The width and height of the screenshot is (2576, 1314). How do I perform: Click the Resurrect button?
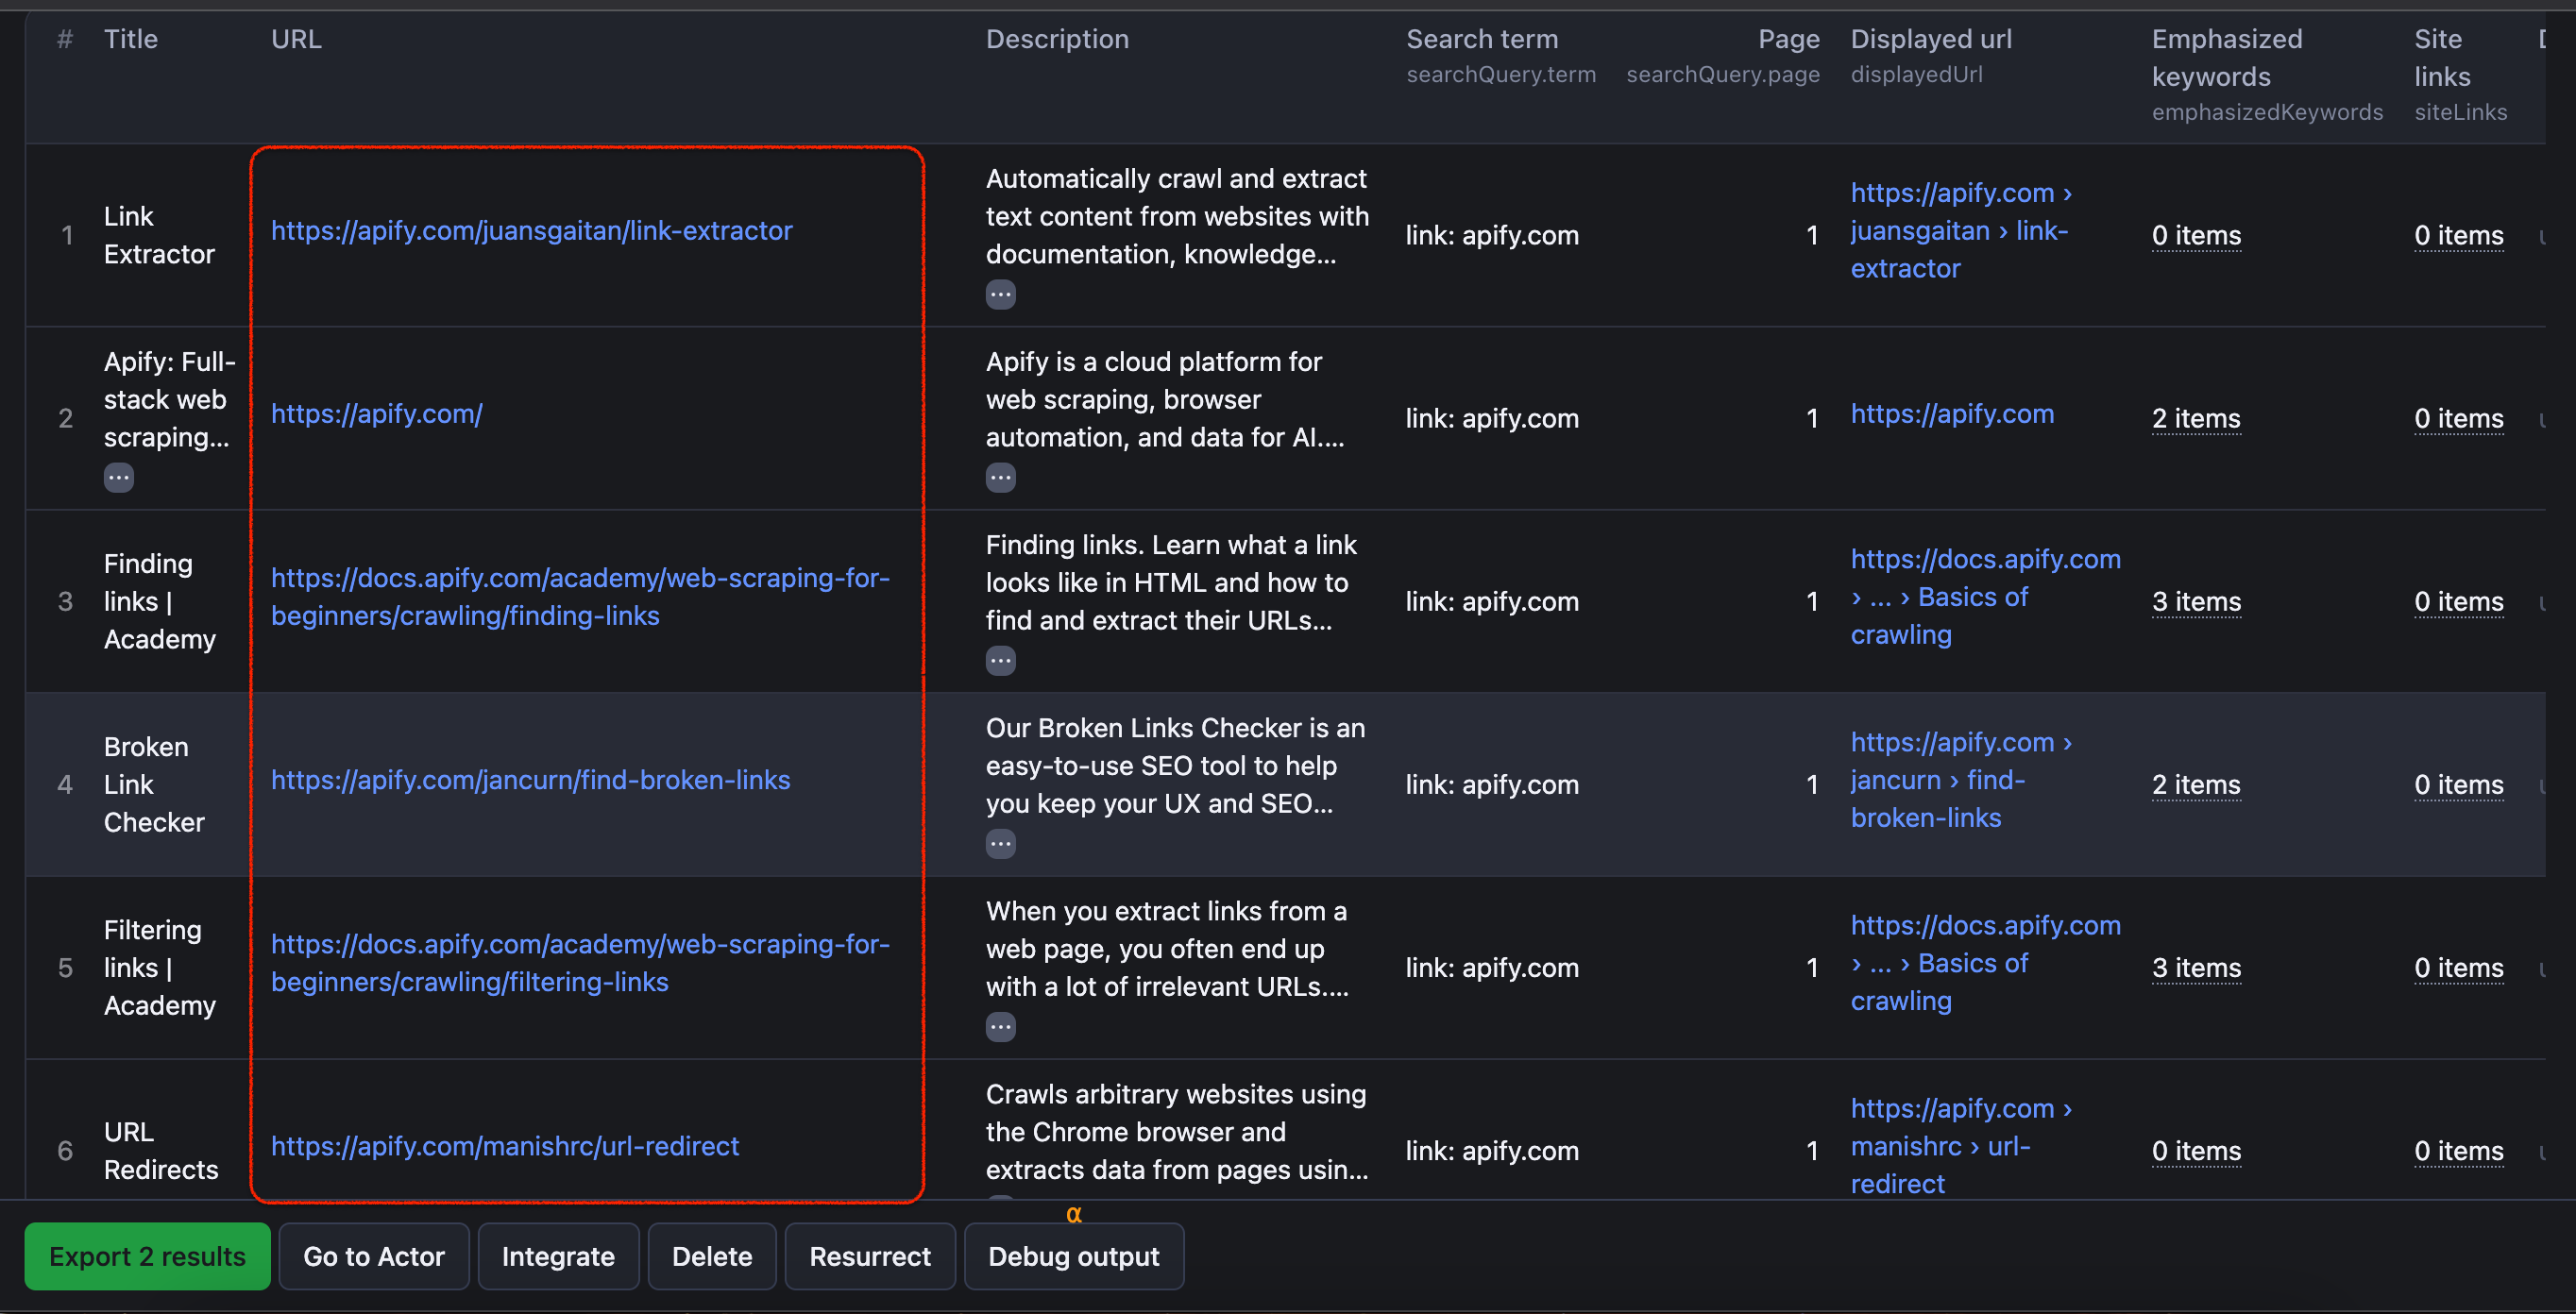(869, 1256)
